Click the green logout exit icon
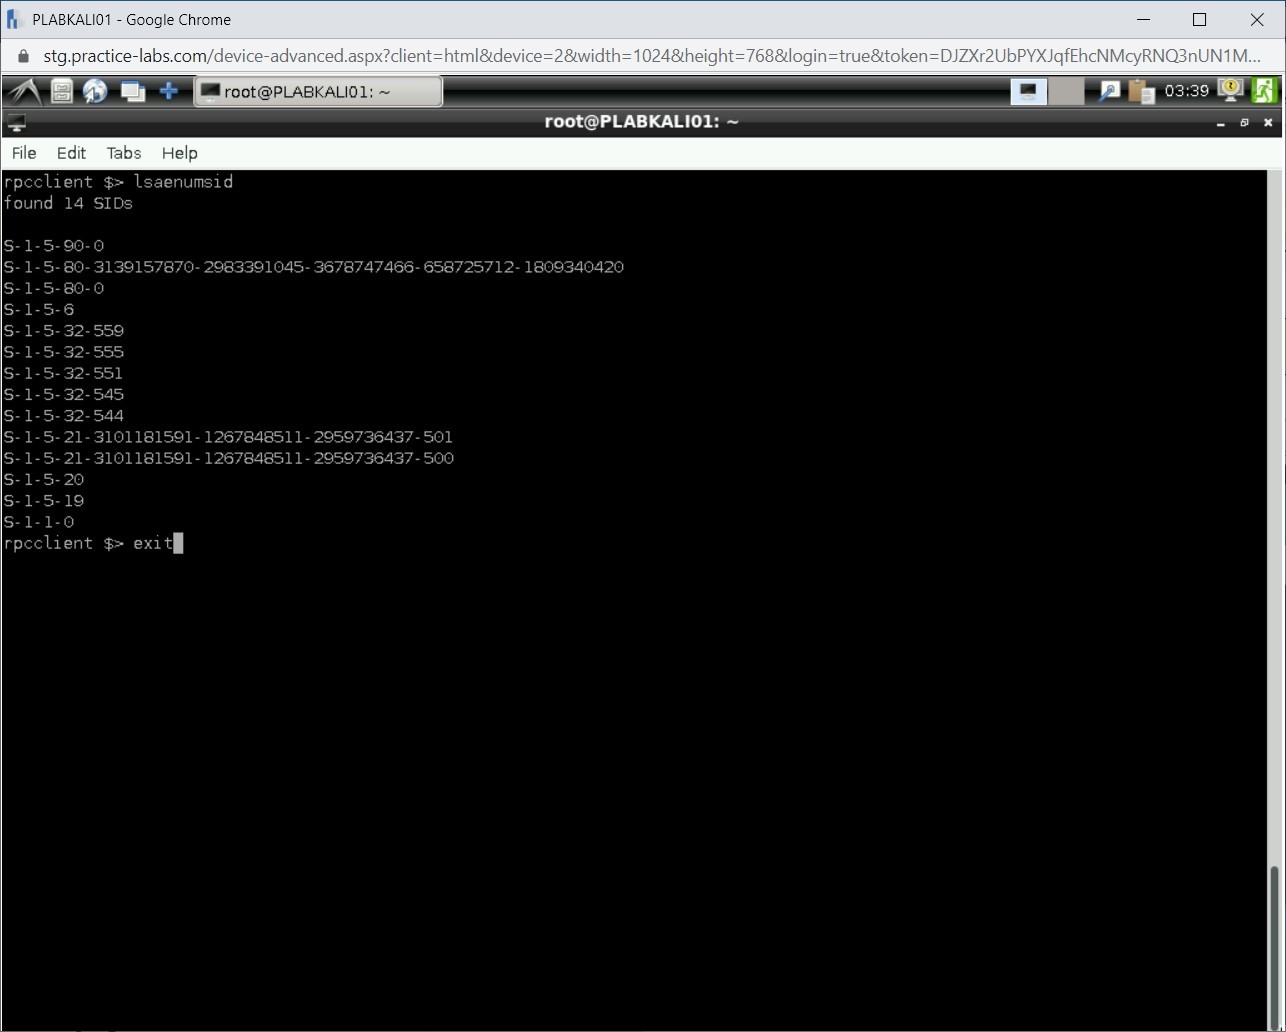1286x1032 pixels. click(x=1264, y=91)
